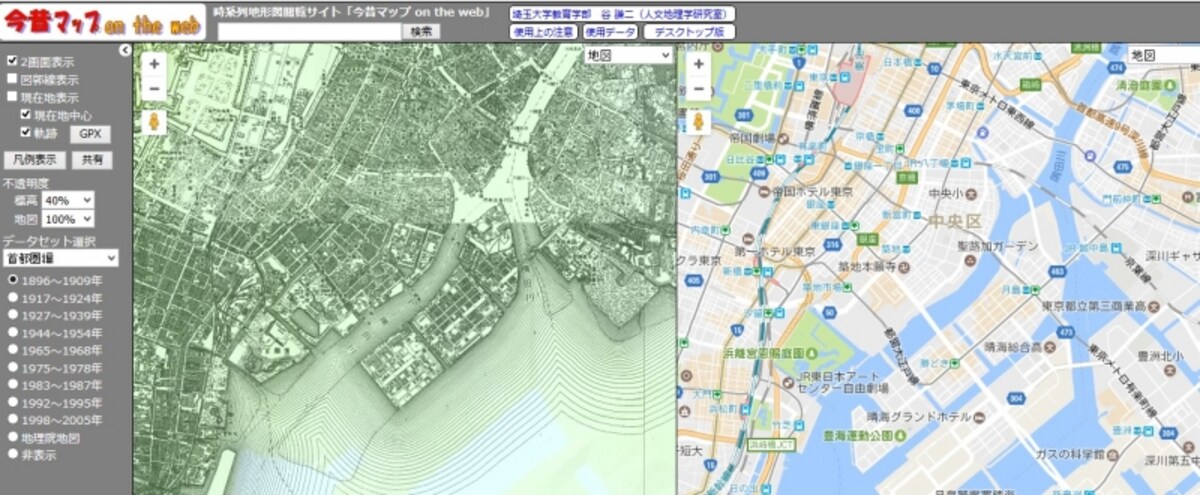Zoom in on the right Google map
This screenshot has width=1200, height=495.
[x=698, y=64]
